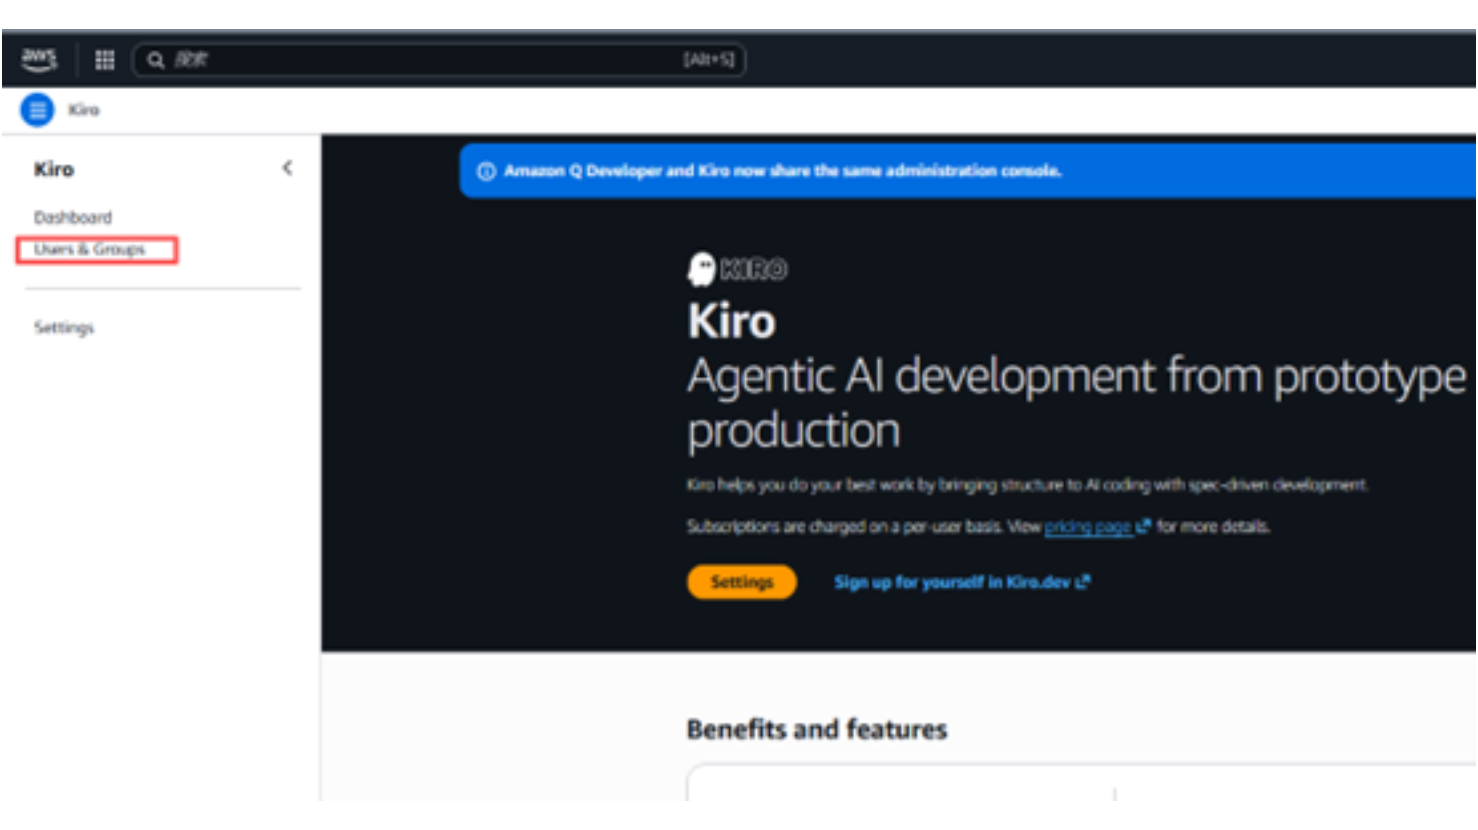Click external-link icon beside pricing page

(1143, 526)
